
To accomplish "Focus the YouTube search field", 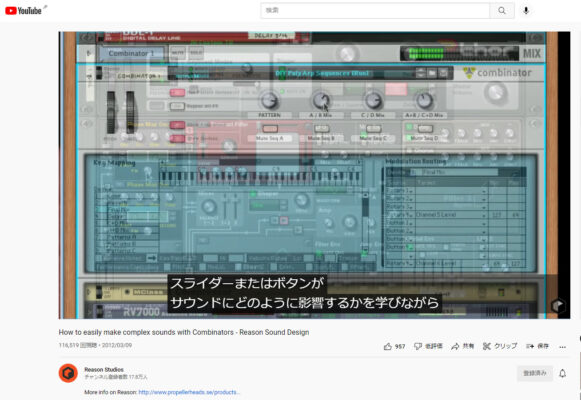I will 375,10.
